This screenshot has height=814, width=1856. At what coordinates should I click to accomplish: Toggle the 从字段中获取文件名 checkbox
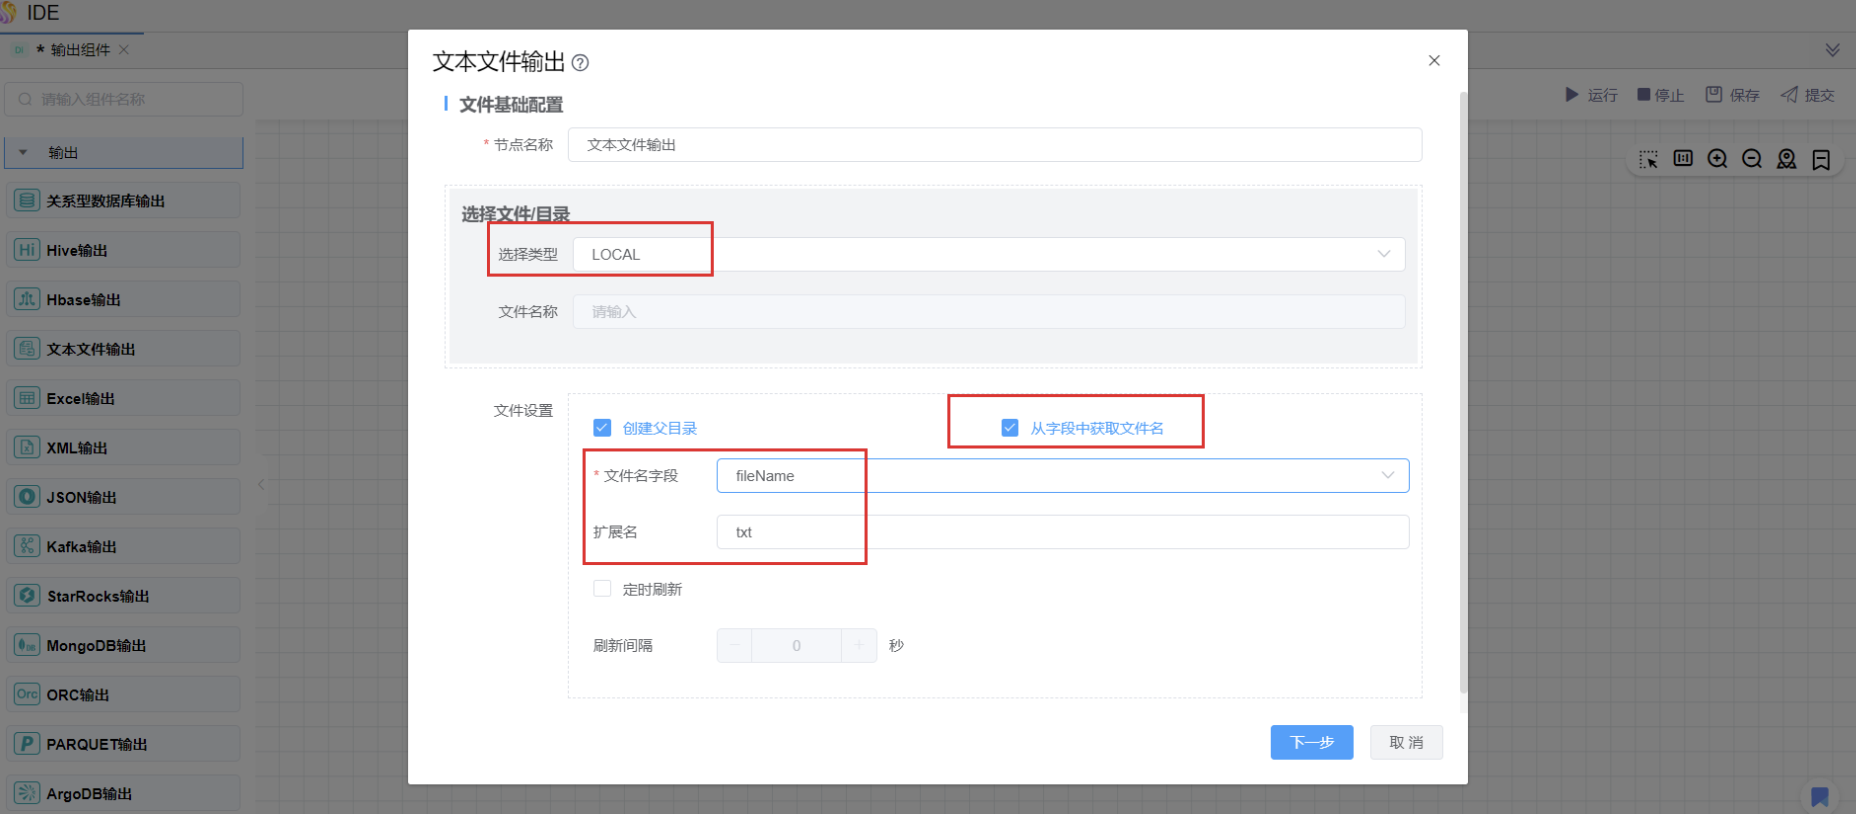(1010, 428)
